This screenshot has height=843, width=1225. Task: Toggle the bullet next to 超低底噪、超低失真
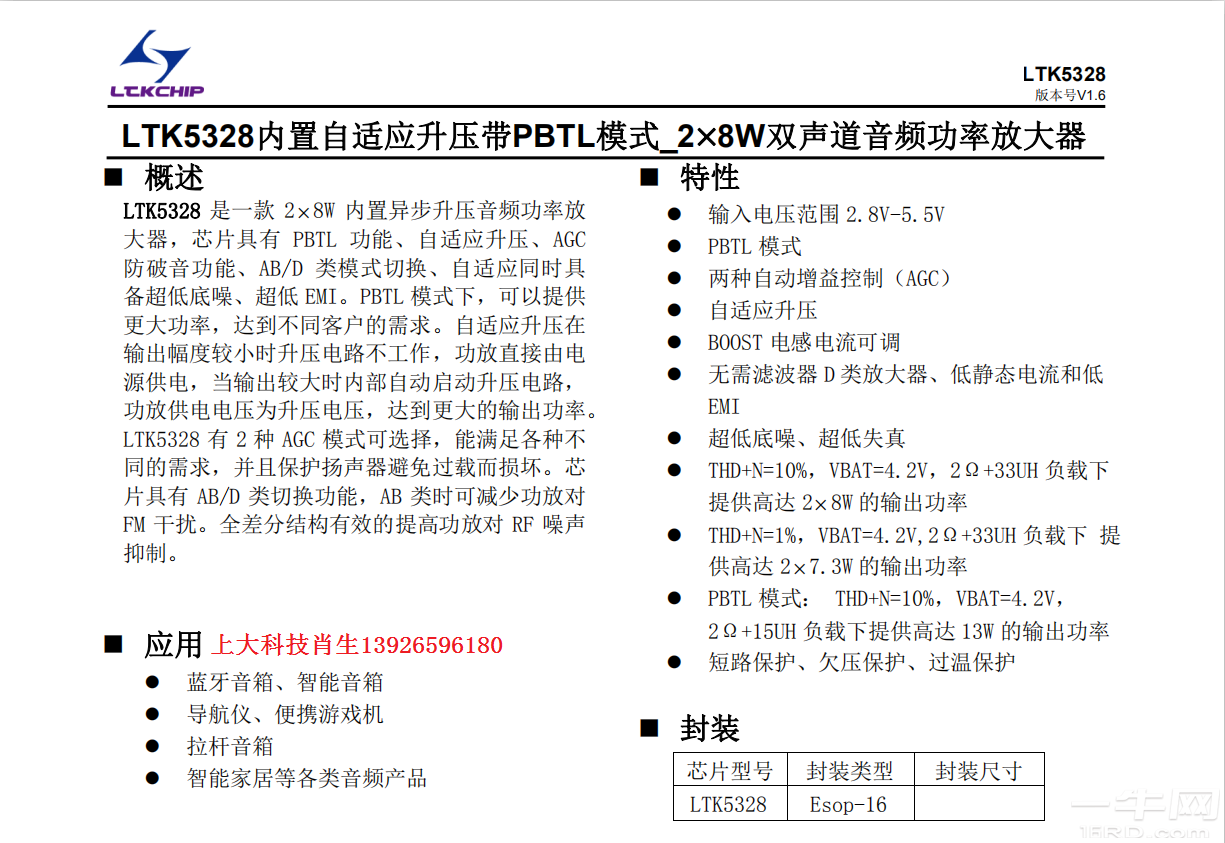(674, 437)
